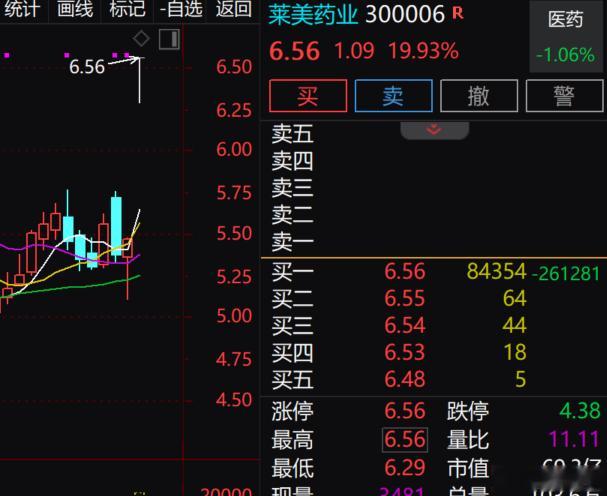Click the 6.56 high annotation on chart
Screen dimensions: 607x496
[x=87, y=67]
